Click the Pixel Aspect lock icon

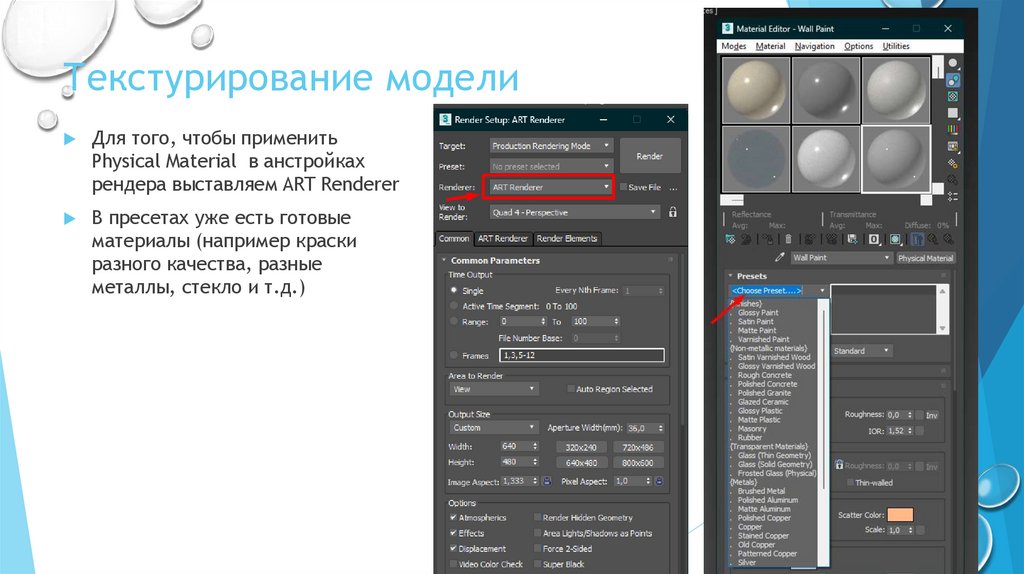(x=660, y=481)
